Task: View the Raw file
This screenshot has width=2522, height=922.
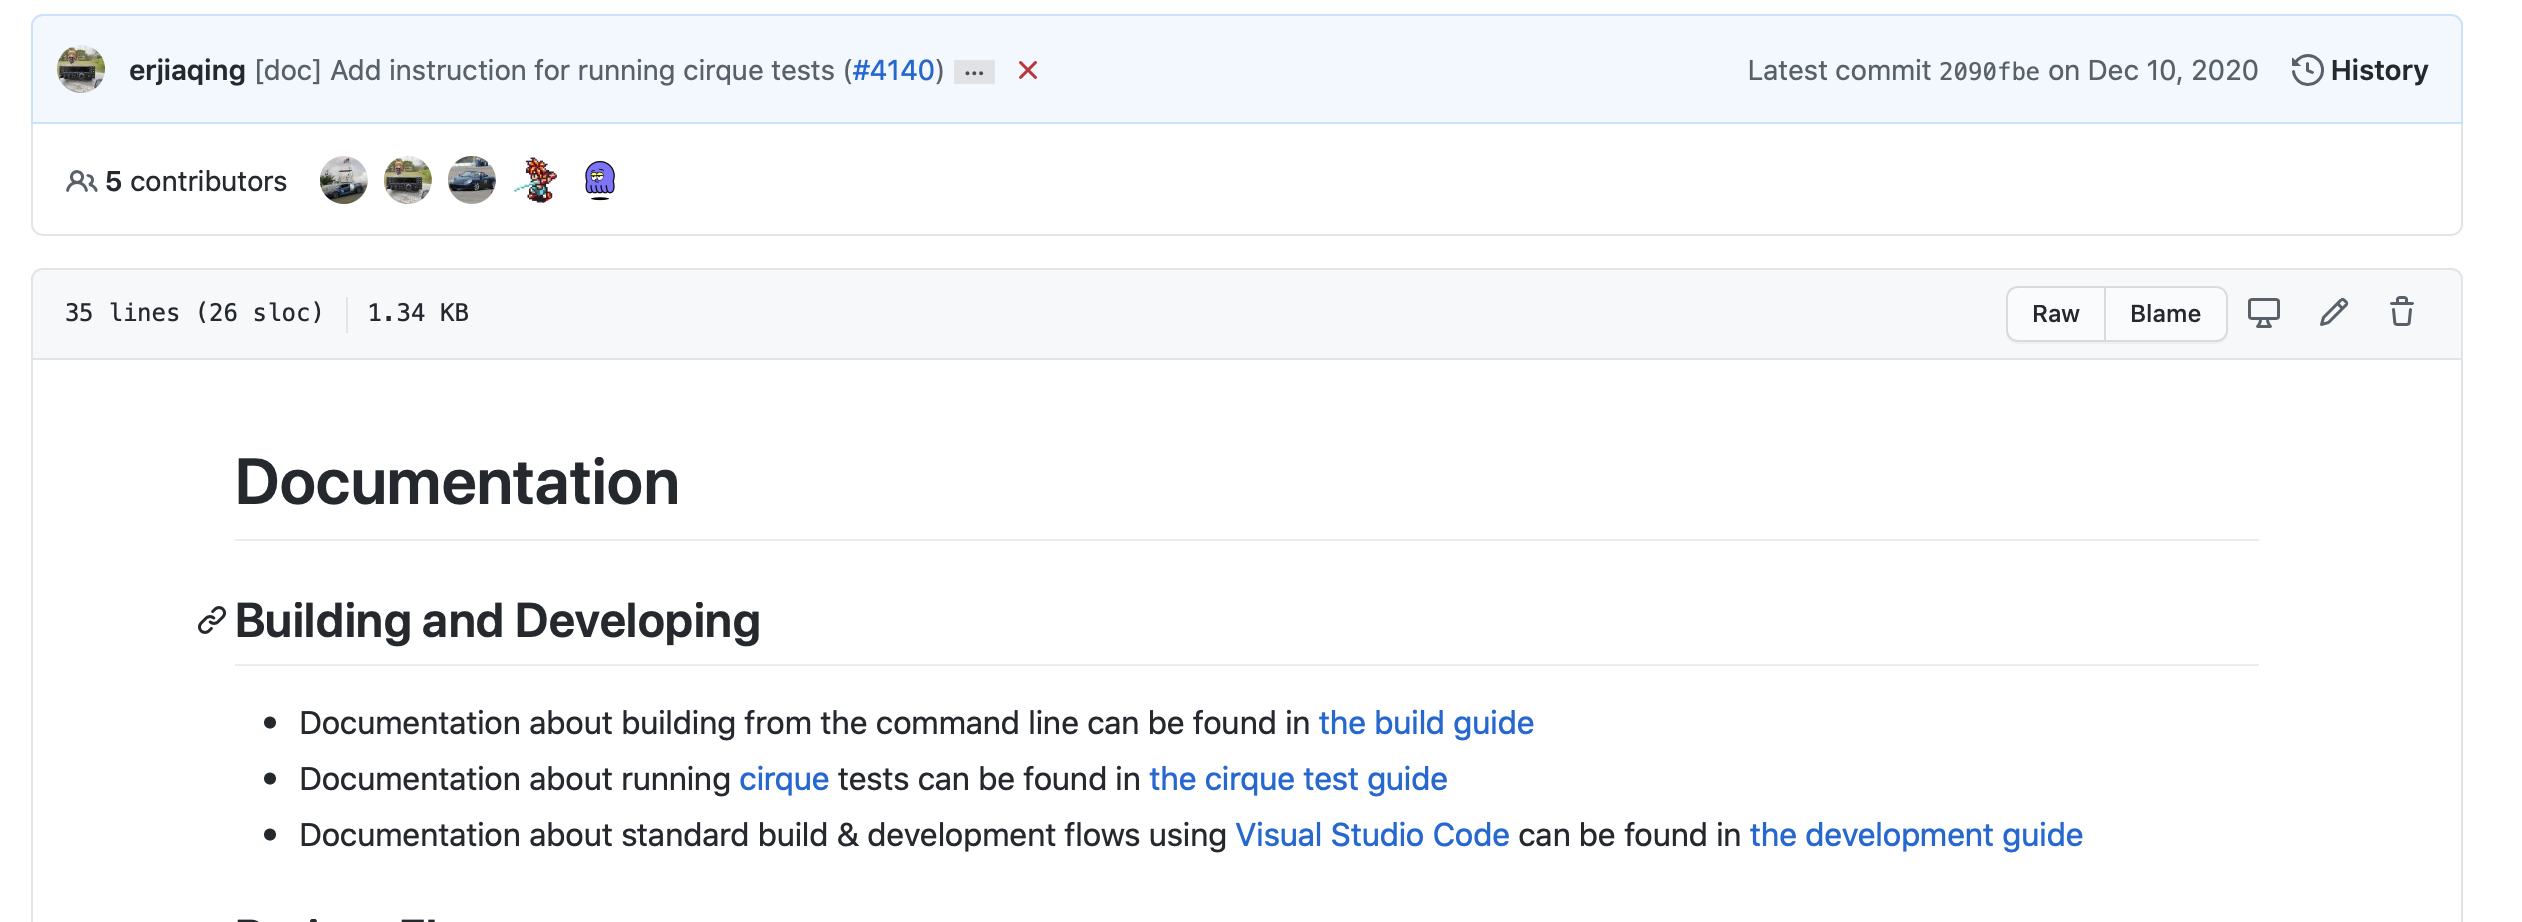Action: 2056,314
